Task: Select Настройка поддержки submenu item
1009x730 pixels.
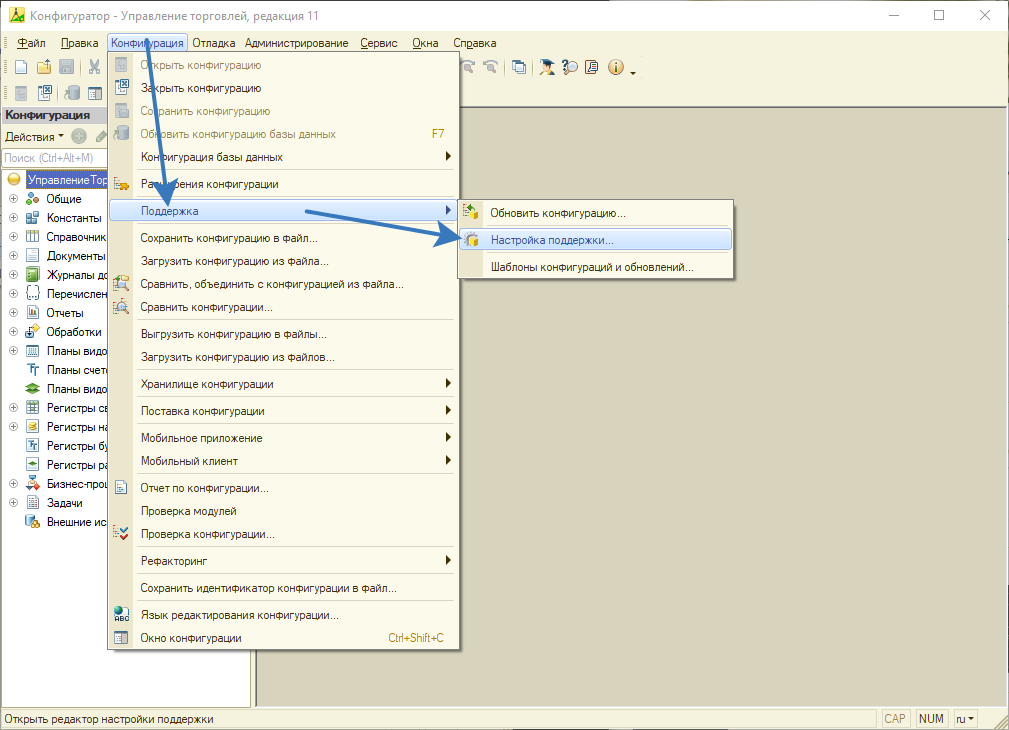Action: (552, 240)
